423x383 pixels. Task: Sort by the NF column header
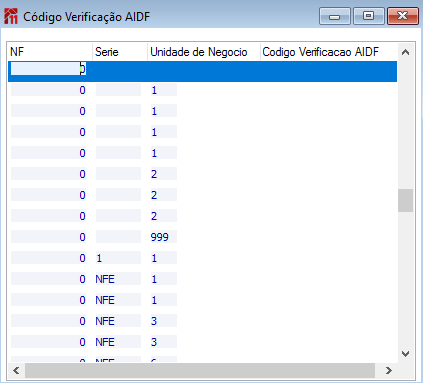click(50, 52)
